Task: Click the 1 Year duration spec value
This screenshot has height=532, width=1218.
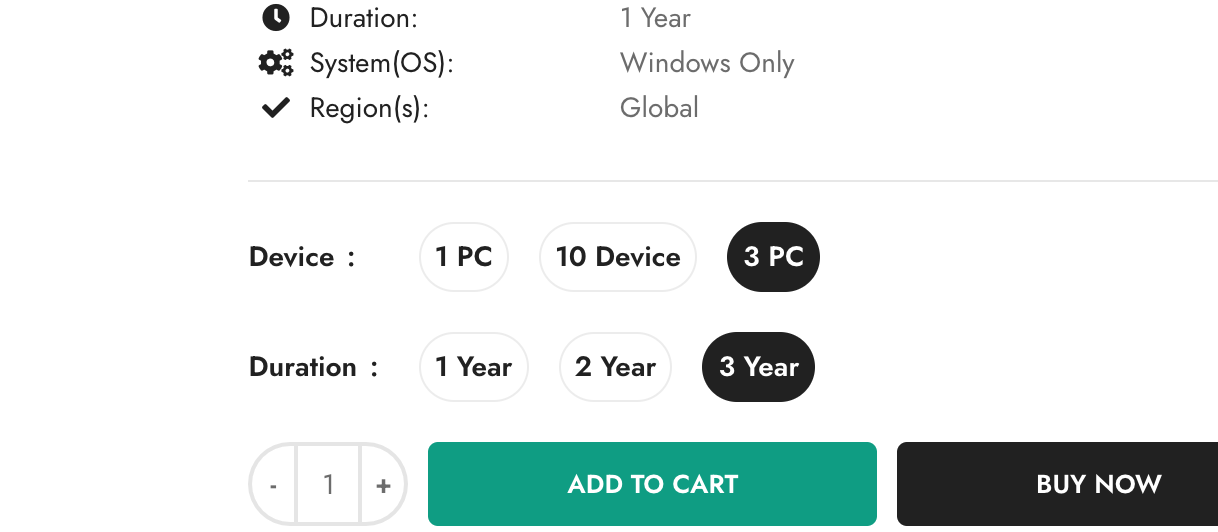Action: (655, 18)
